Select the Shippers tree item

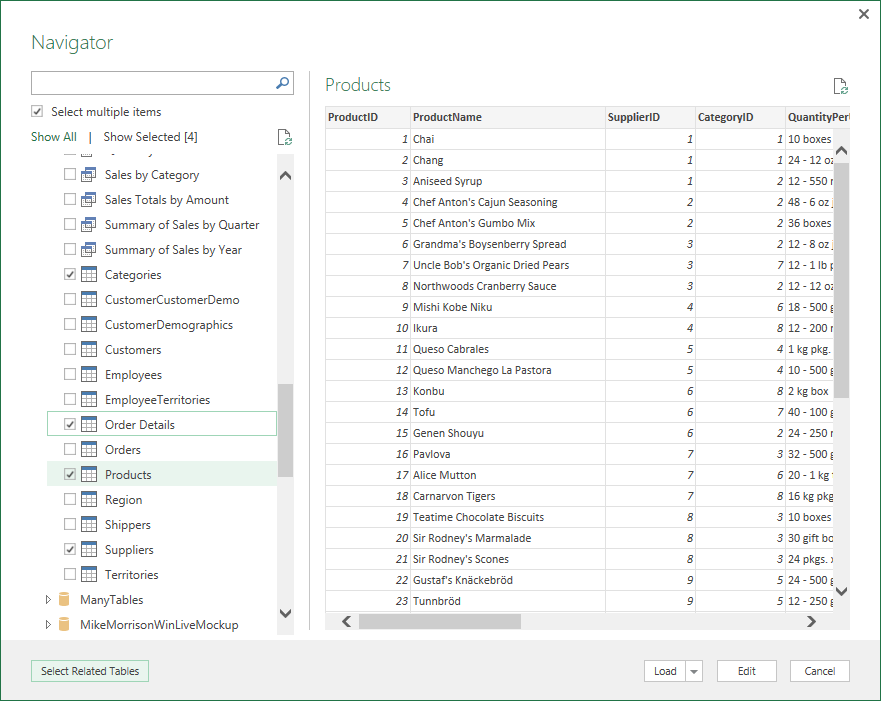click(x=128, y=525)
